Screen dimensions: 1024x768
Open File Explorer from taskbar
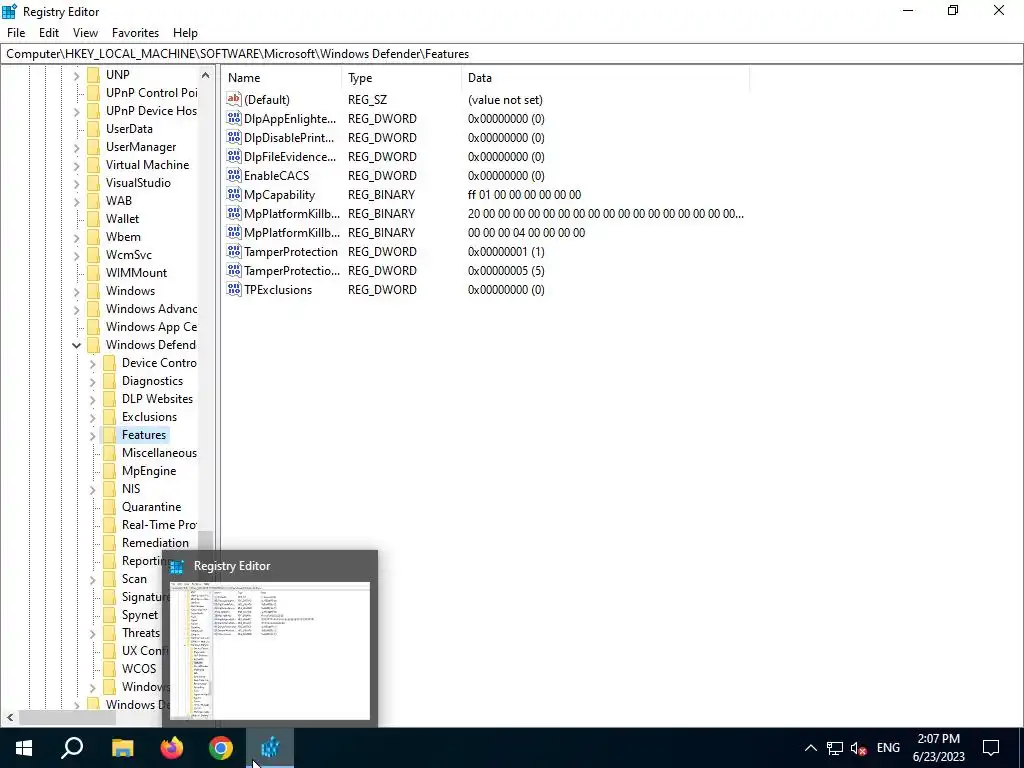coord(122,748)
